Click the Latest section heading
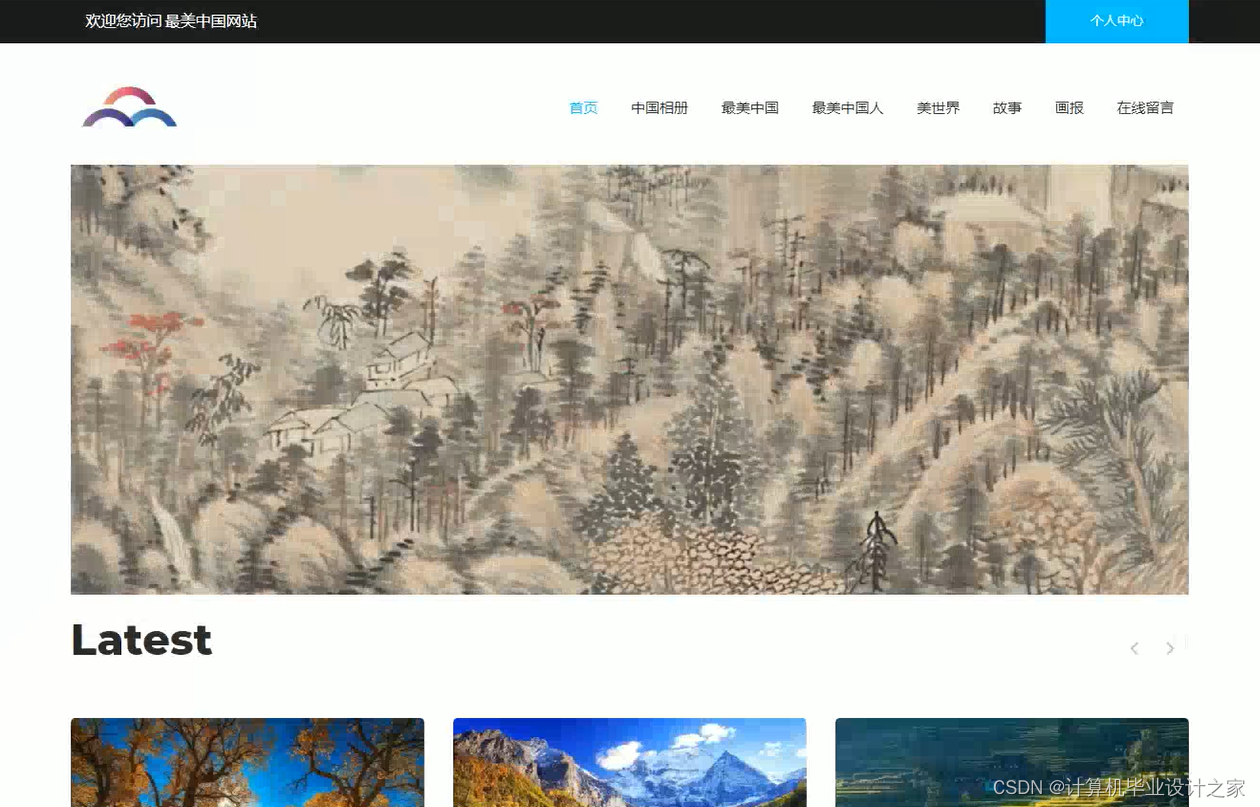Screen dimensions: 1260x807 point(142,640)
